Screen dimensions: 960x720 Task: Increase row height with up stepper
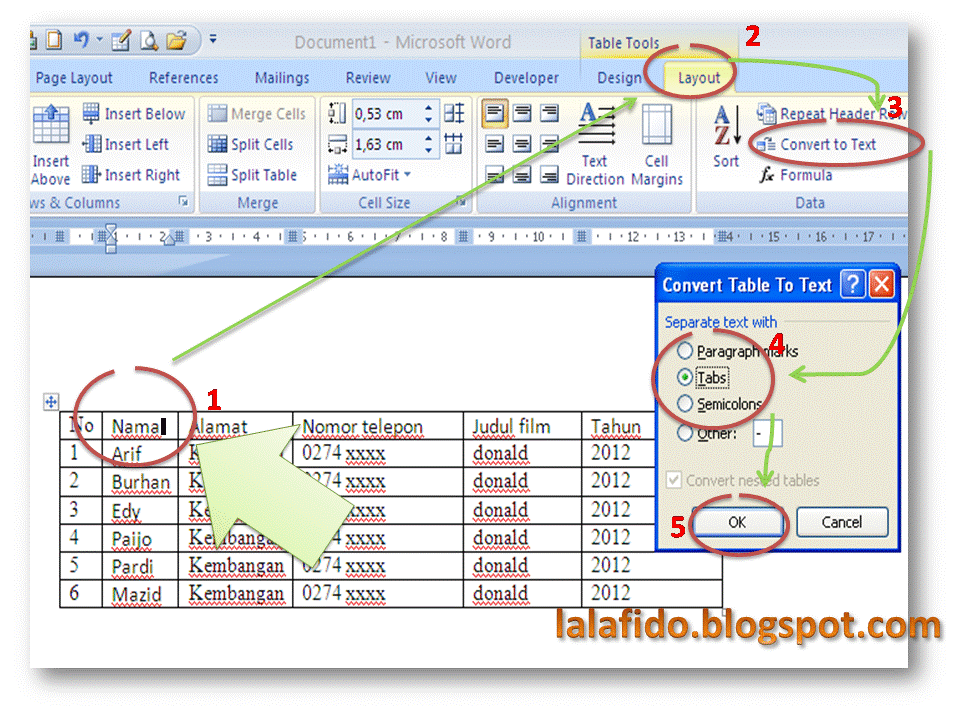tap(429, 108)
